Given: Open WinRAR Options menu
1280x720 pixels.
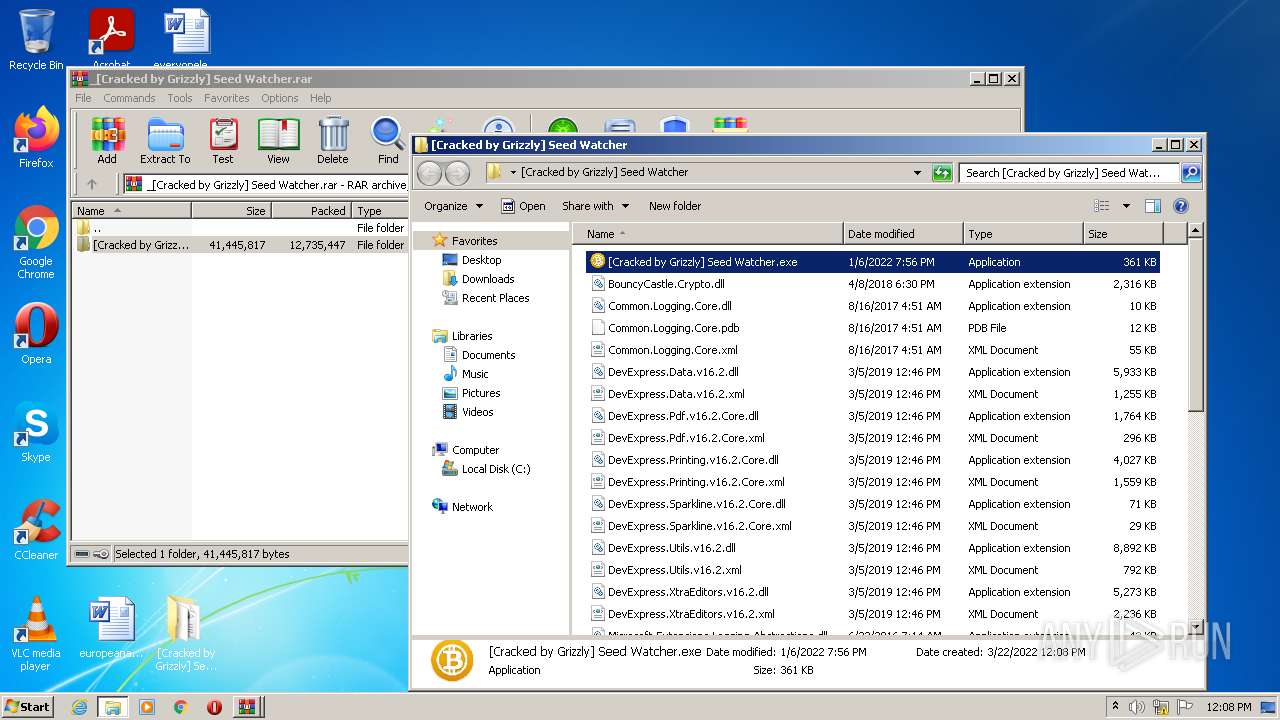Looking at the screenshot, I should point(280,98).
